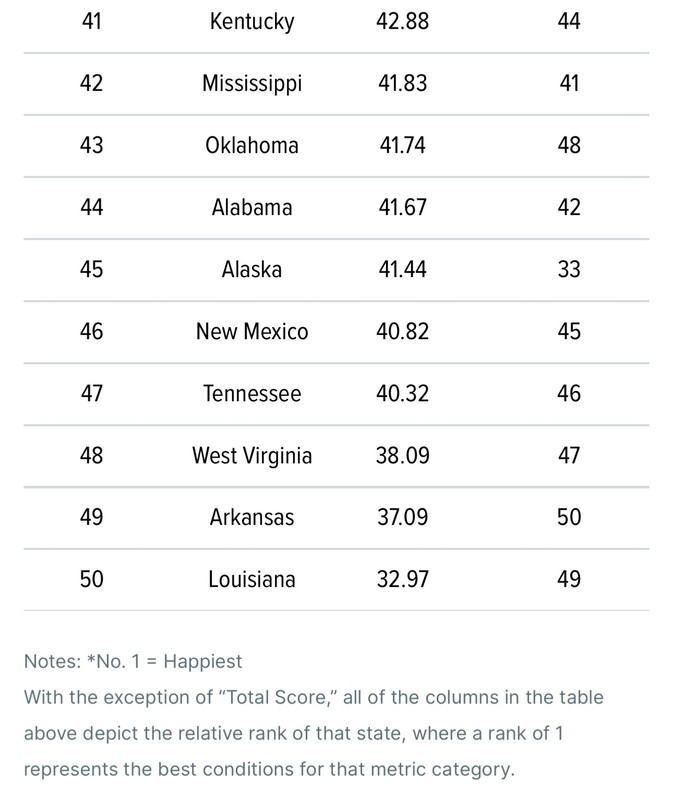
Task: Click overall rank 42 for Mississippi
Action: pos(91,83)
